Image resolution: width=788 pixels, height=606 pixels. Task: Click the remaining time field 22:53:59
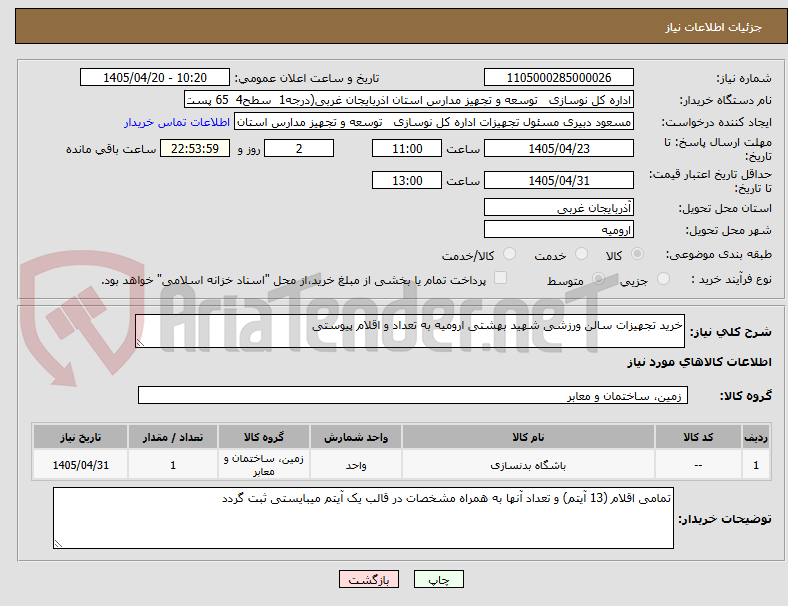pyautogui.click(x=195, y=149)
